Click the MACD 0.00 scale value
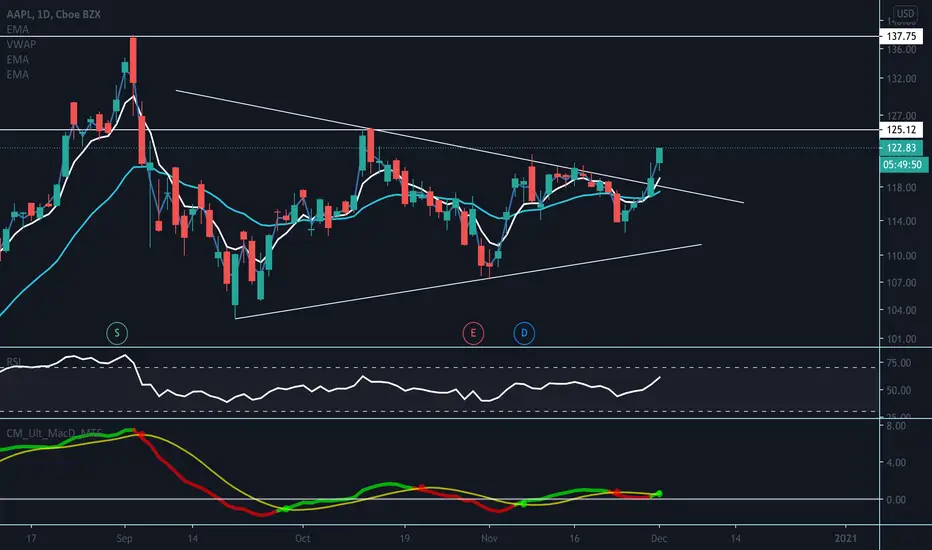932x550 pixels. click(x=896, y=499)
